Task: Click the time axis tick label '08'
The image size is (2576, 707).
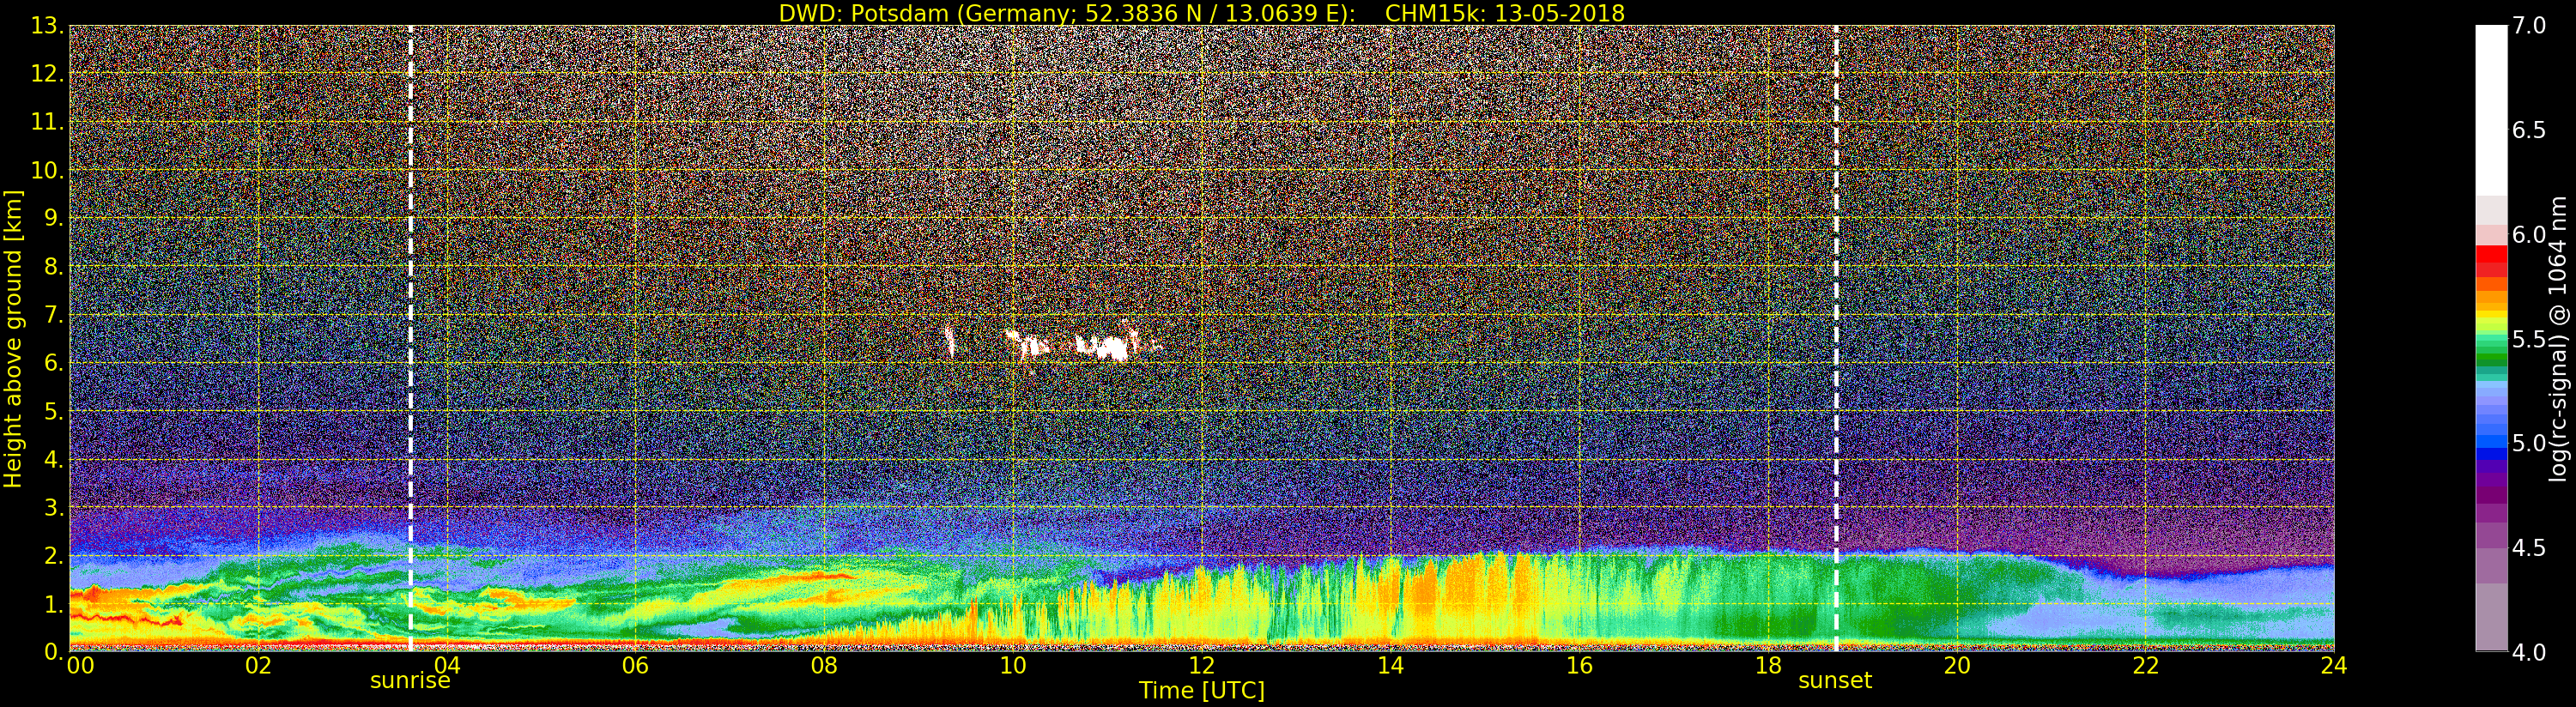Action: pyautogui.click(x=824, y=665)
